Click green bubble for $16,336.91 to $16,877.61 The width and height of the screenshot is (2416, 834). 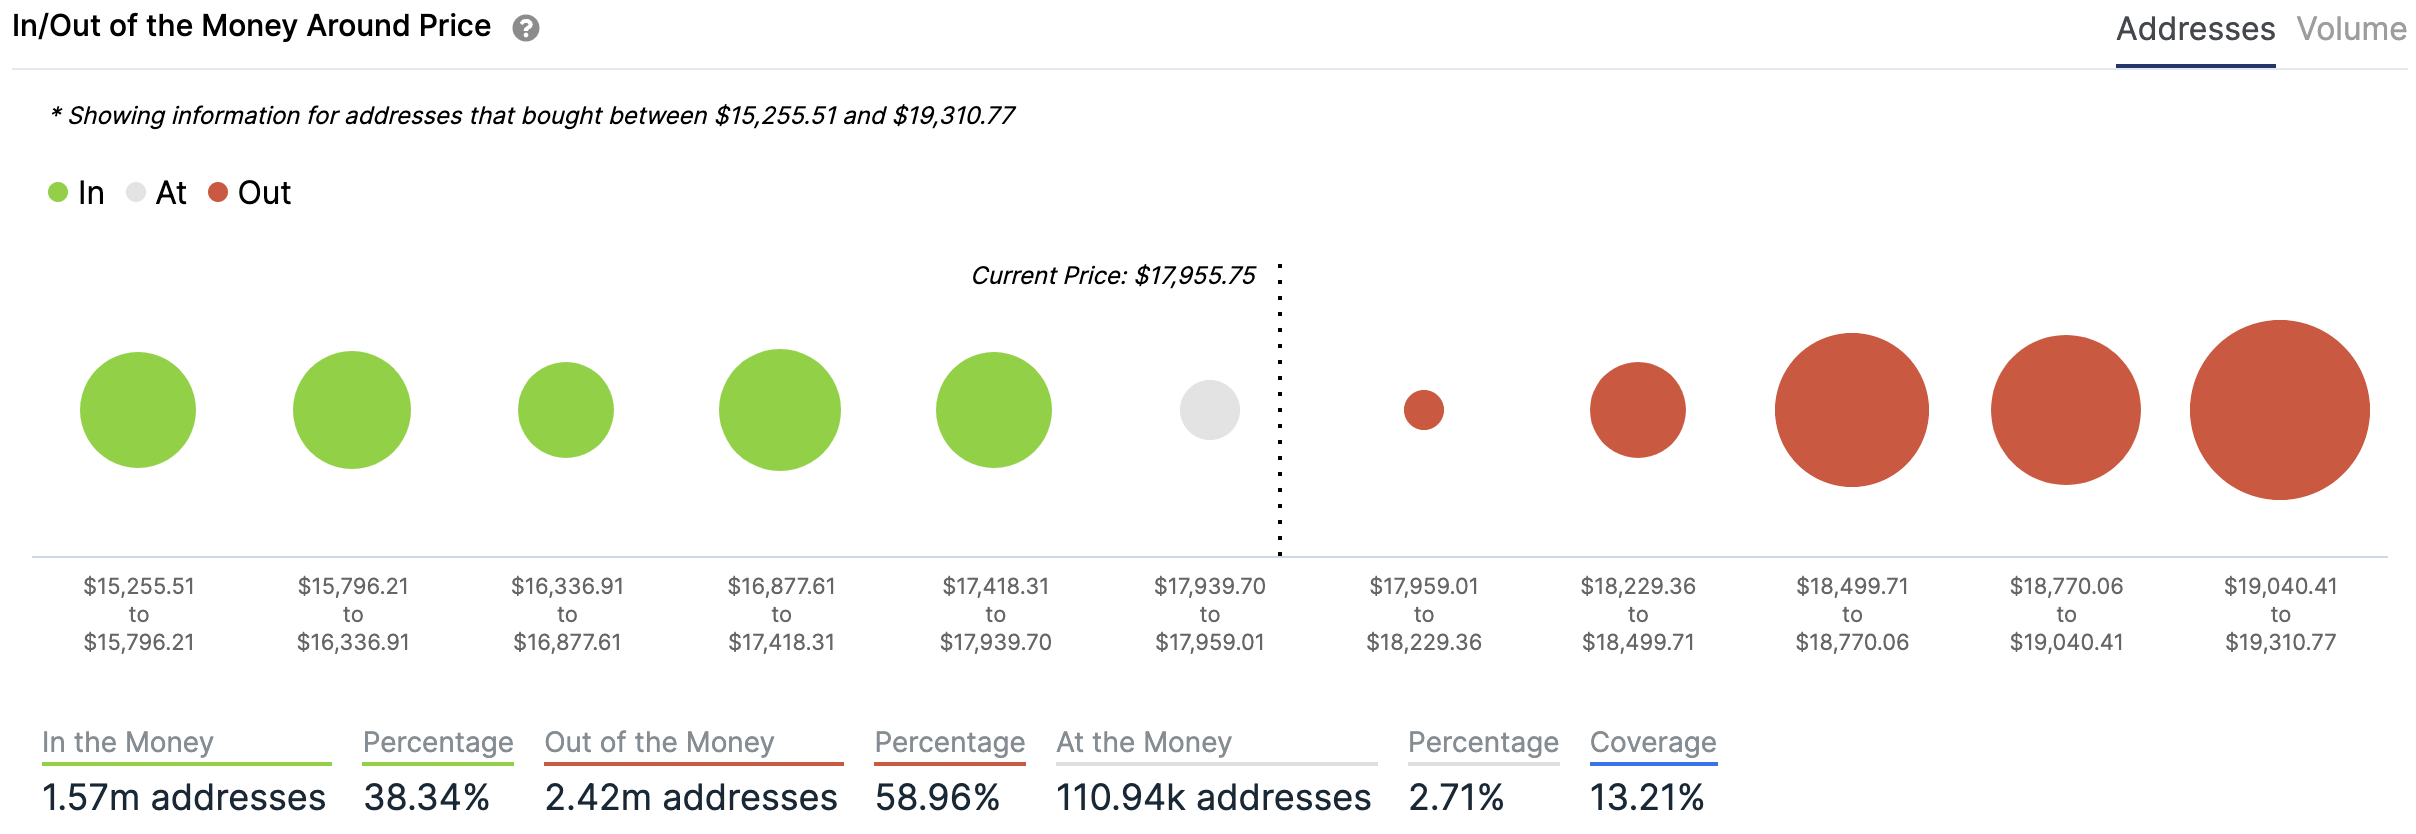[x=566, y=410]
